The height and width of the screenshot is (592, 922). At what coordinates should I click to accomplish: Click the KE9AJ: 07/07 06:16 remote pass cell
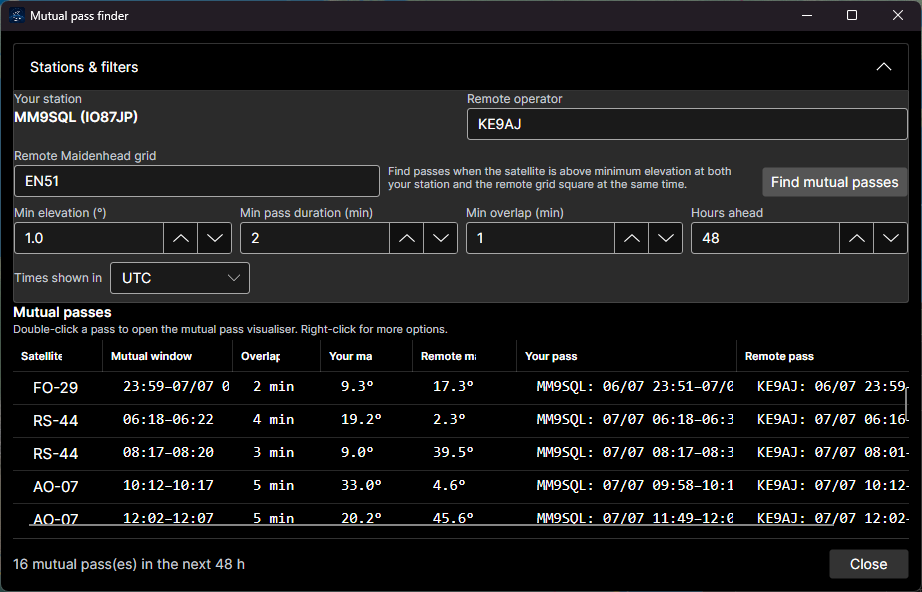coord(832,419)
